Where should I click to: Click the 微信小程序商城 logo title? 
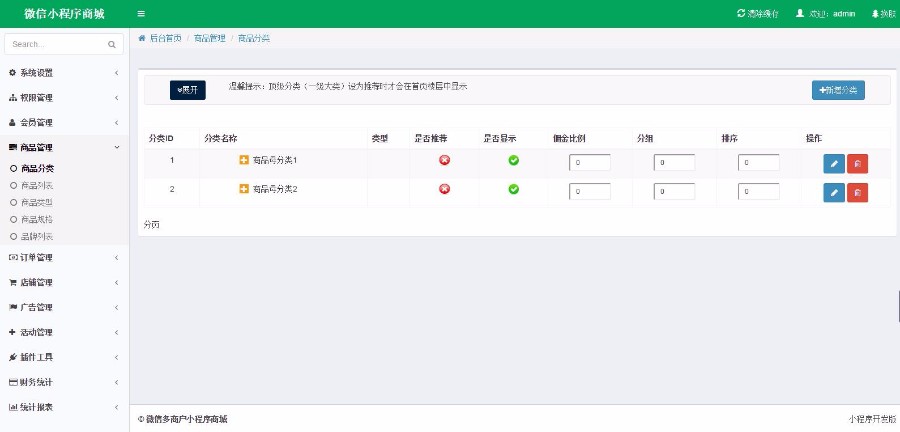64,14
